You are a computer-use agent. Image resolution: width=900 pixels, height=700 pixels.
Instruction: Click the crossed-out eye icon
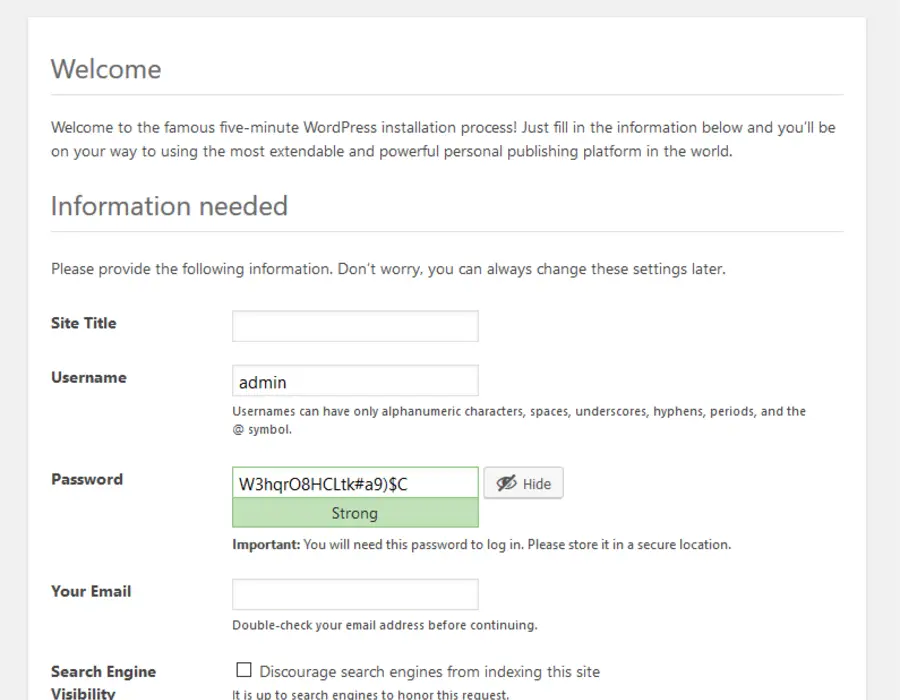pos(506,483)
